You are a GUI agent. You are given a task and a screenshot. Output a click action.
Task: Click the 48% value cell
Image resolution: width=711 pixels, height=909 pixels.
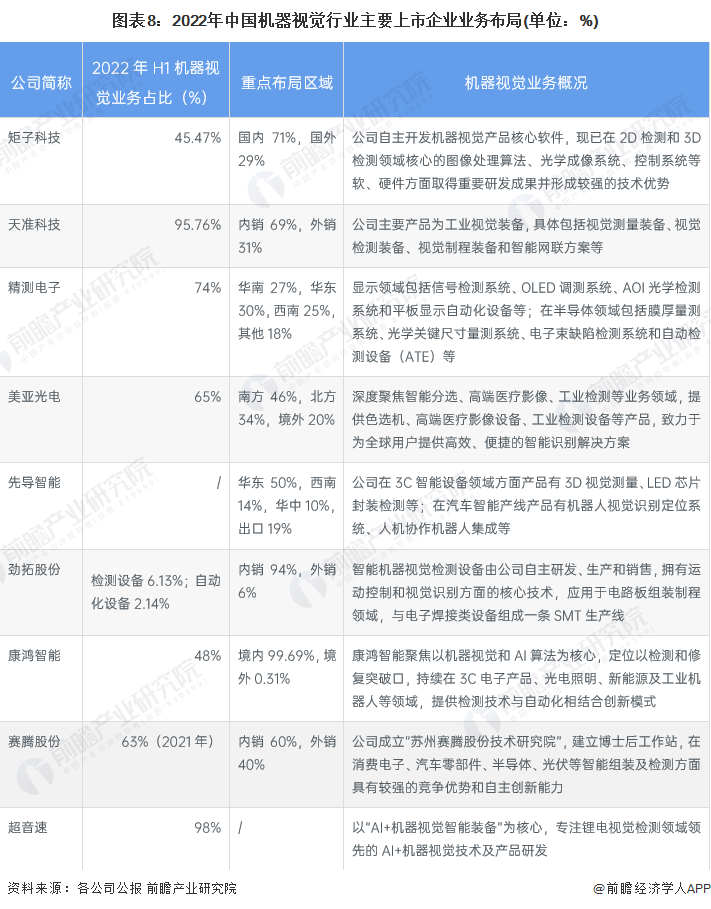point(208,656)
